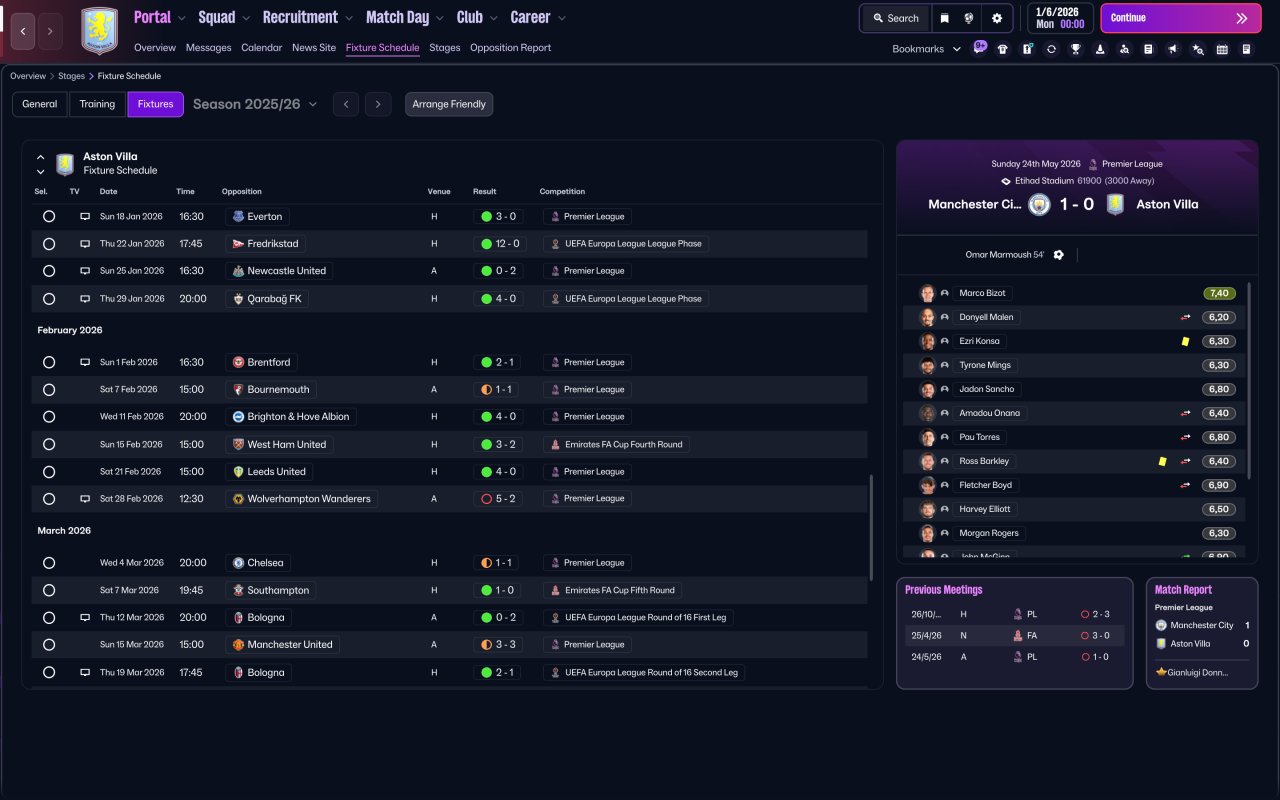
Task: Click the up chevron beside Aston Villa heading
Action: point(41,157)
